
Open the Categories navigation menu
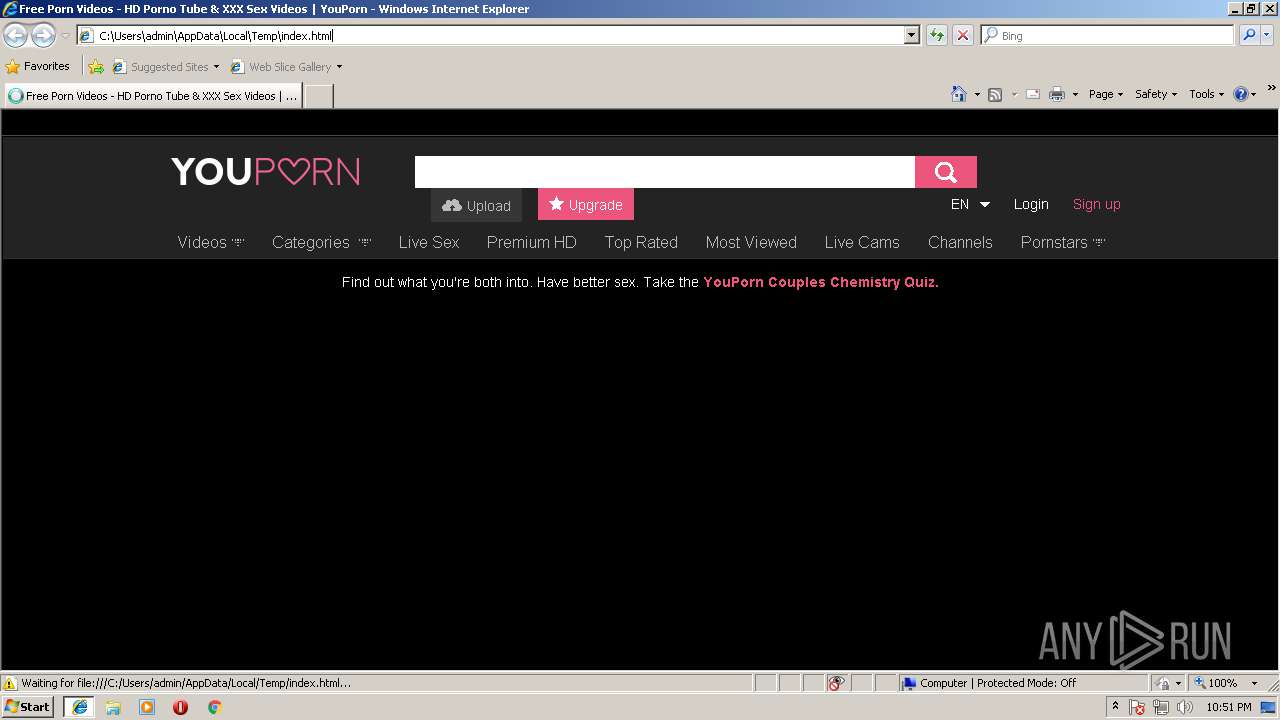[x=321, y=242]
